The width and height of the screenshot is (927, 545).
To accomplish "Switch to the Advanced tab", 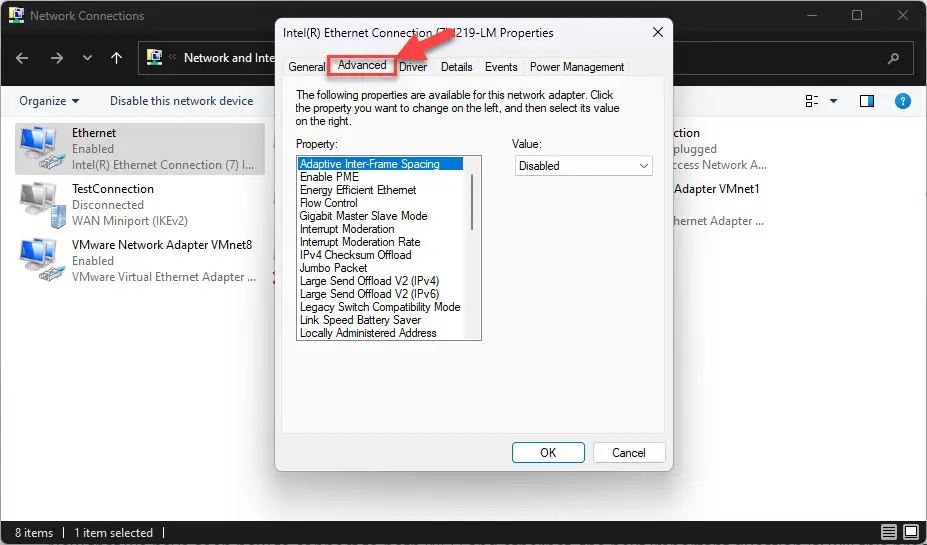I will coord(362,65).
